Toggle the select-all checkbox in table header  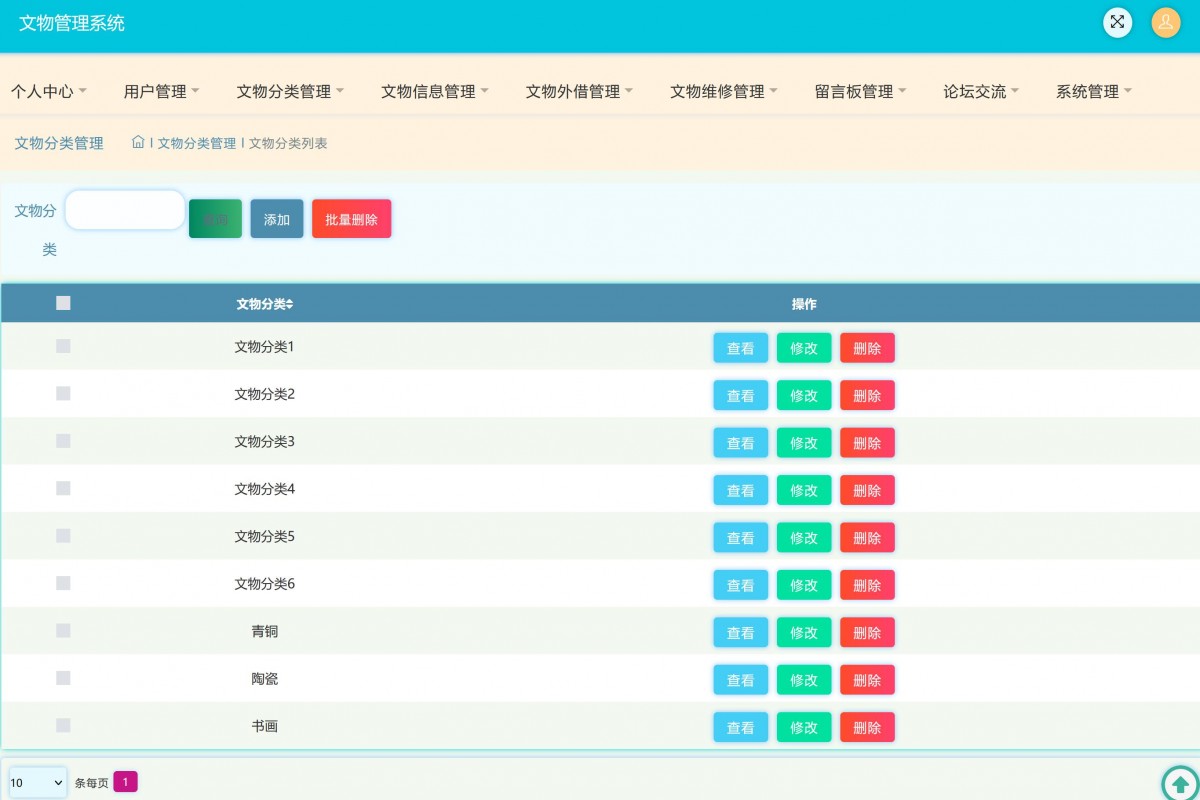63,302
